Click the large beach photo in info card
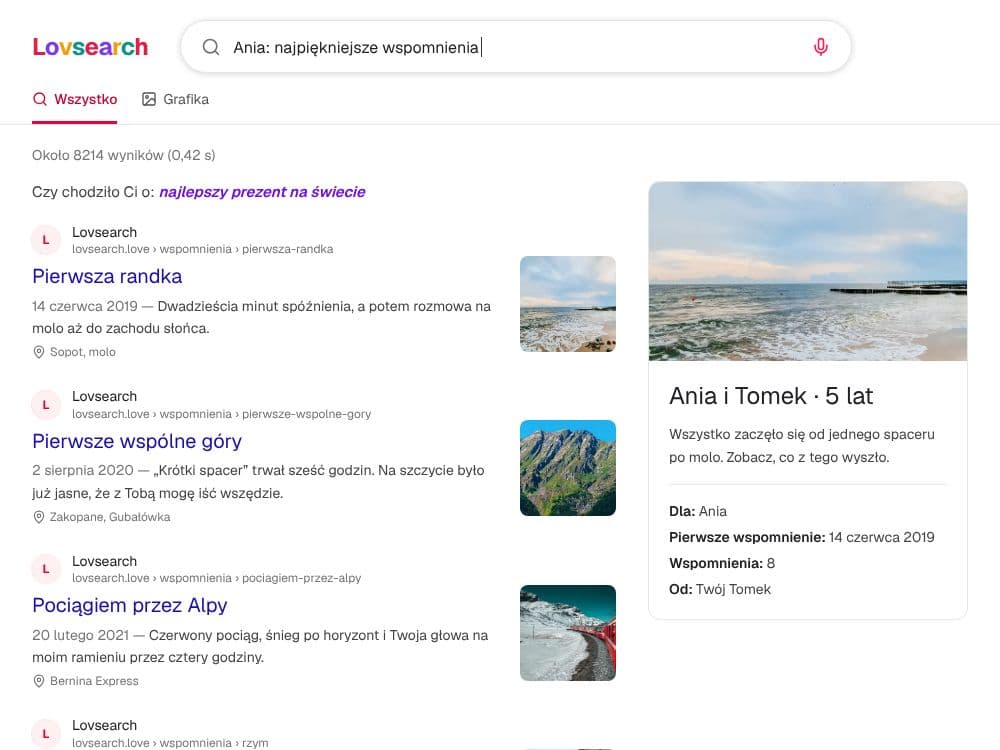The image size is (1000, 750). tap(807, 271)
